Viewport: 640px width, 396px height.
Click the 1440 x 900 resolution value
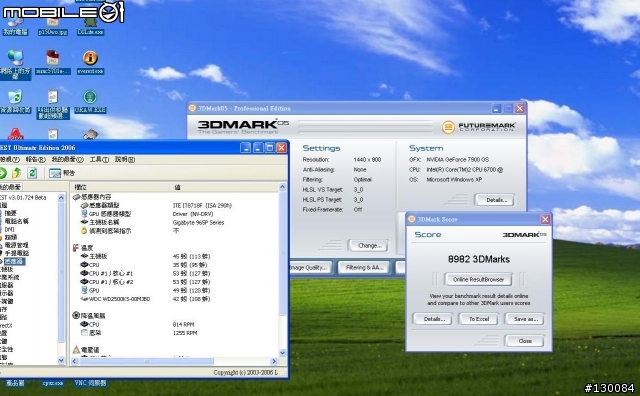[367, 160]
